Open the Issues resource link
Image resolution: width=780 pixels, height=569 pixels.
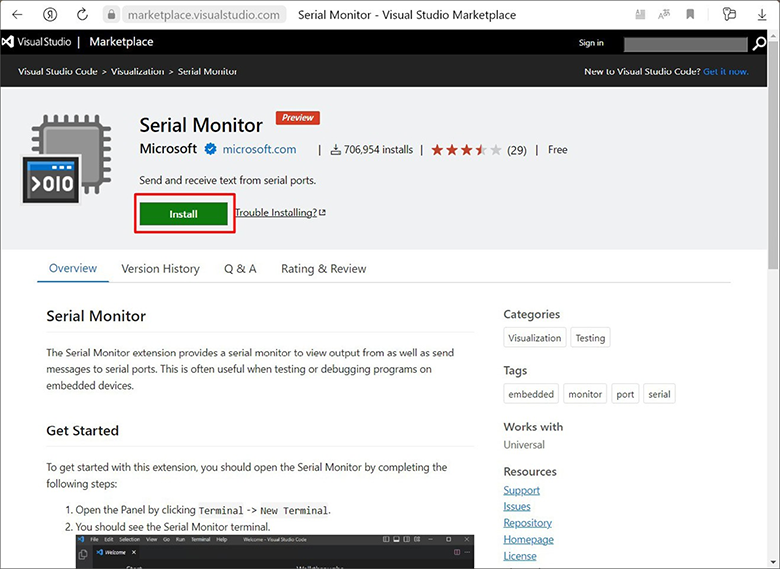point(517,506)
